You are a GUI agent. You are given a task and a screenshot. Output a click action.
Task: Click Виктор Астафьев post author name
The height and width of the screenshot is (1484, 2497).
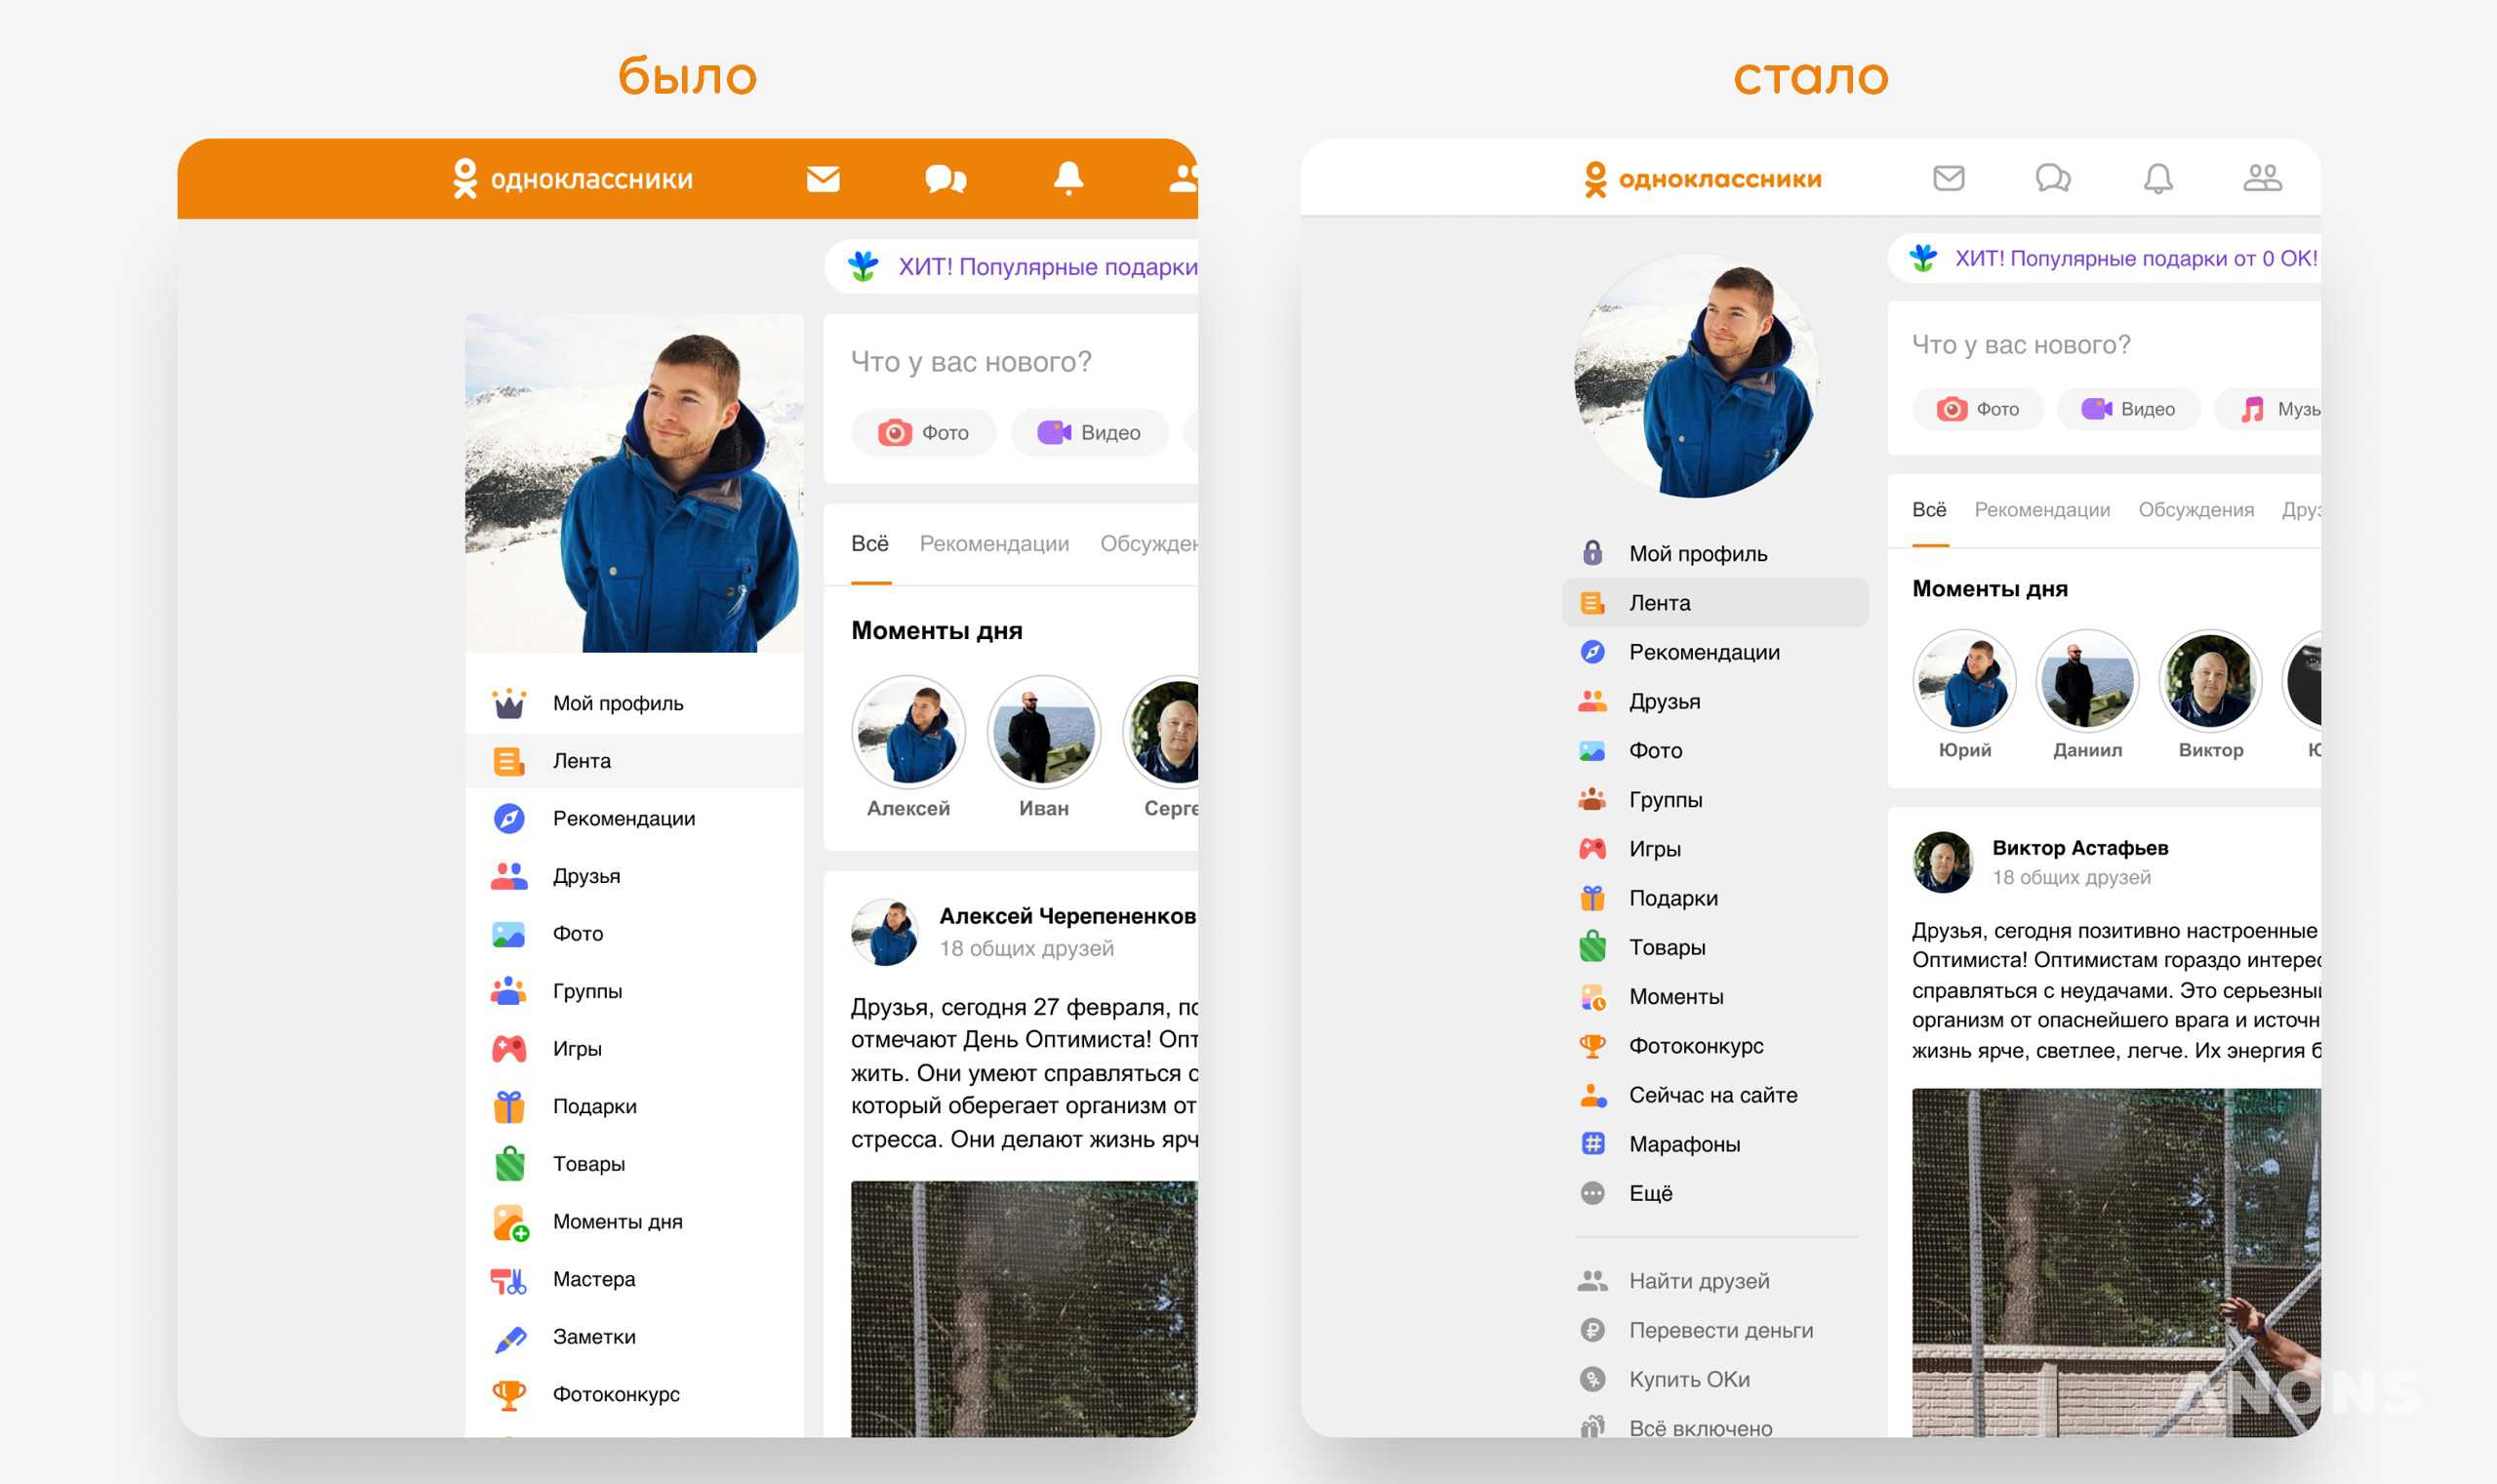tap(2079, 848)
